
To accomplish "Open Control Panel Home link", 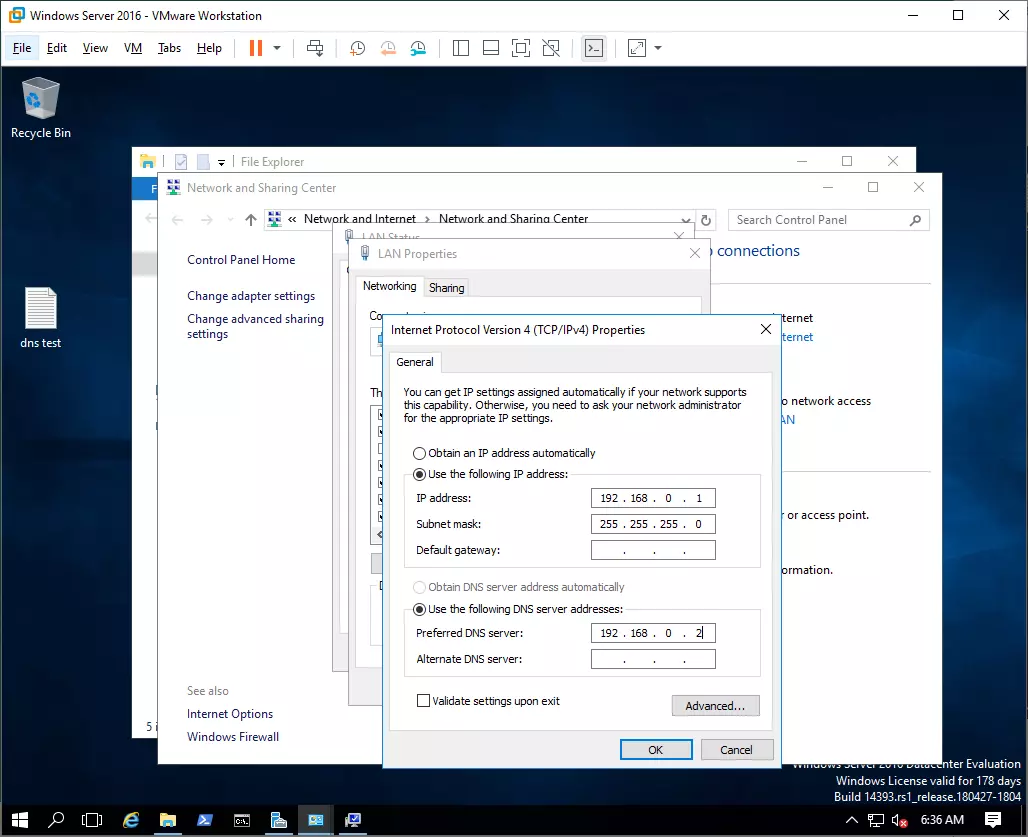I will click(241, 260).
